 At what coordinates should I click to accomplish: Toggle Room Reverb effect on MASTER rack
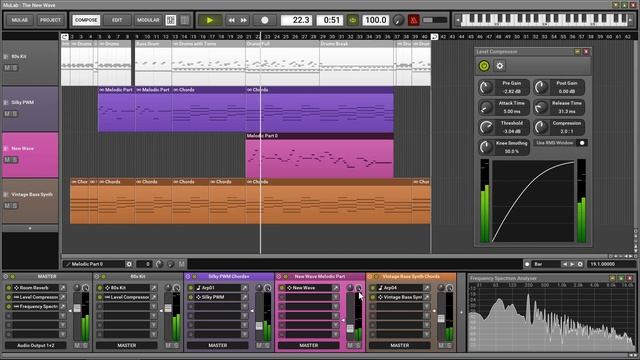point(8,288)
